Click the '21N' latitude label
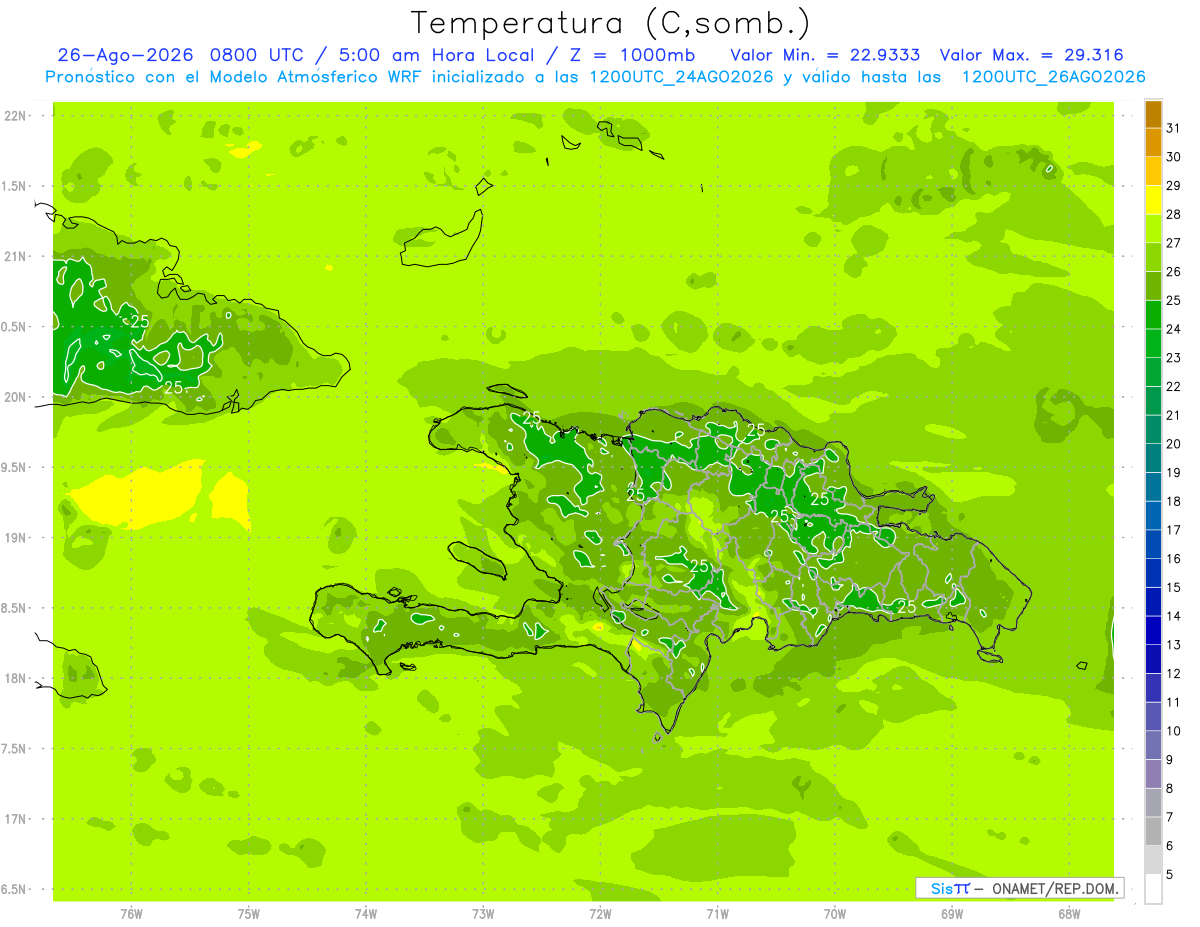Image resolution: width=1200 pixels, height=927 pixels. [x=15, y=256]
